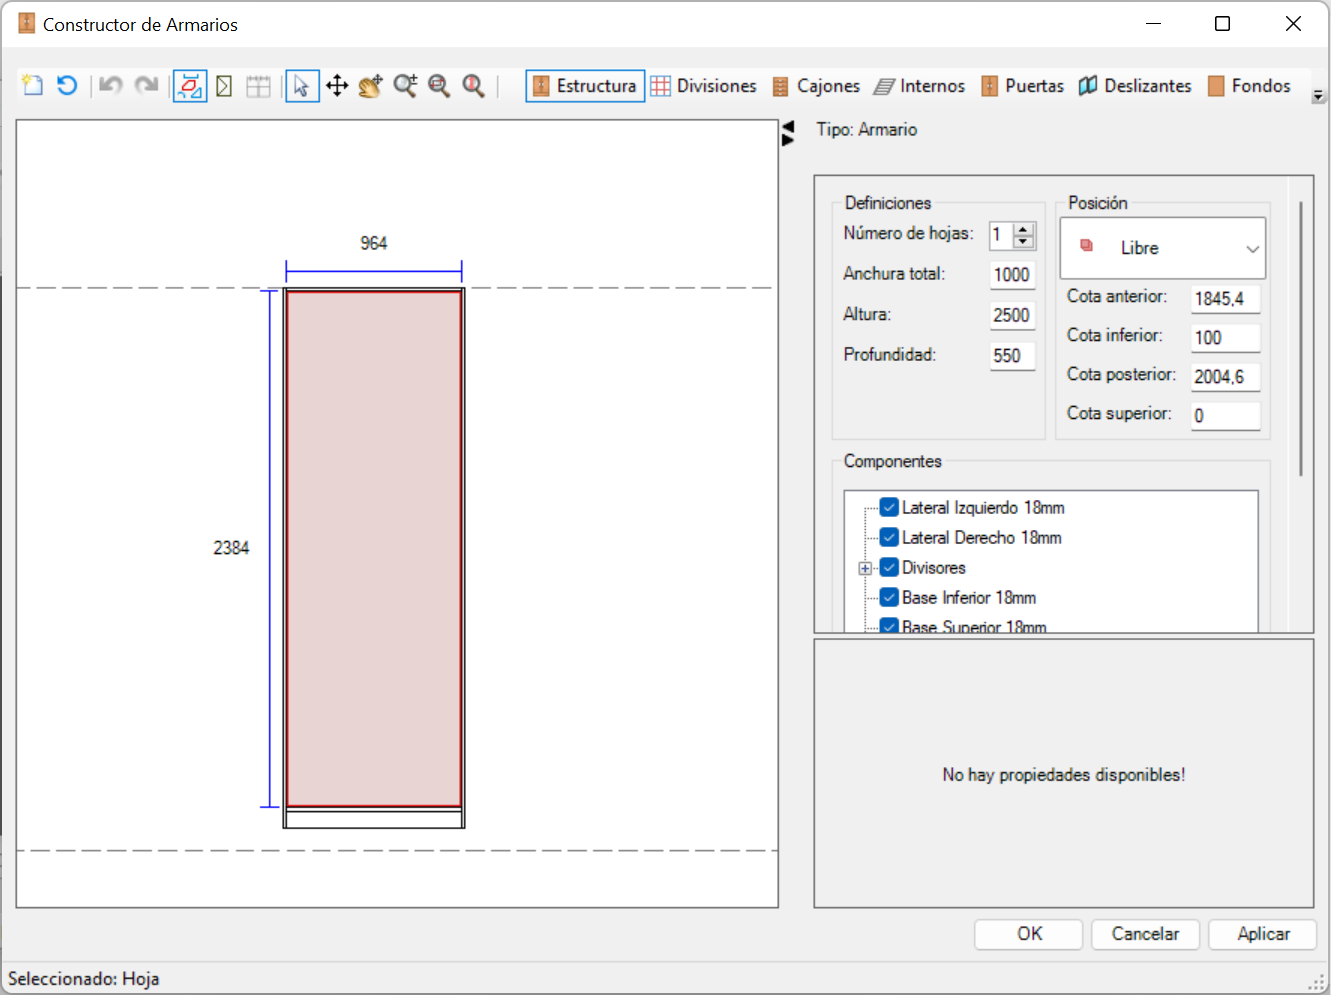Click the zoom window magnifier icon

point(439,86)
